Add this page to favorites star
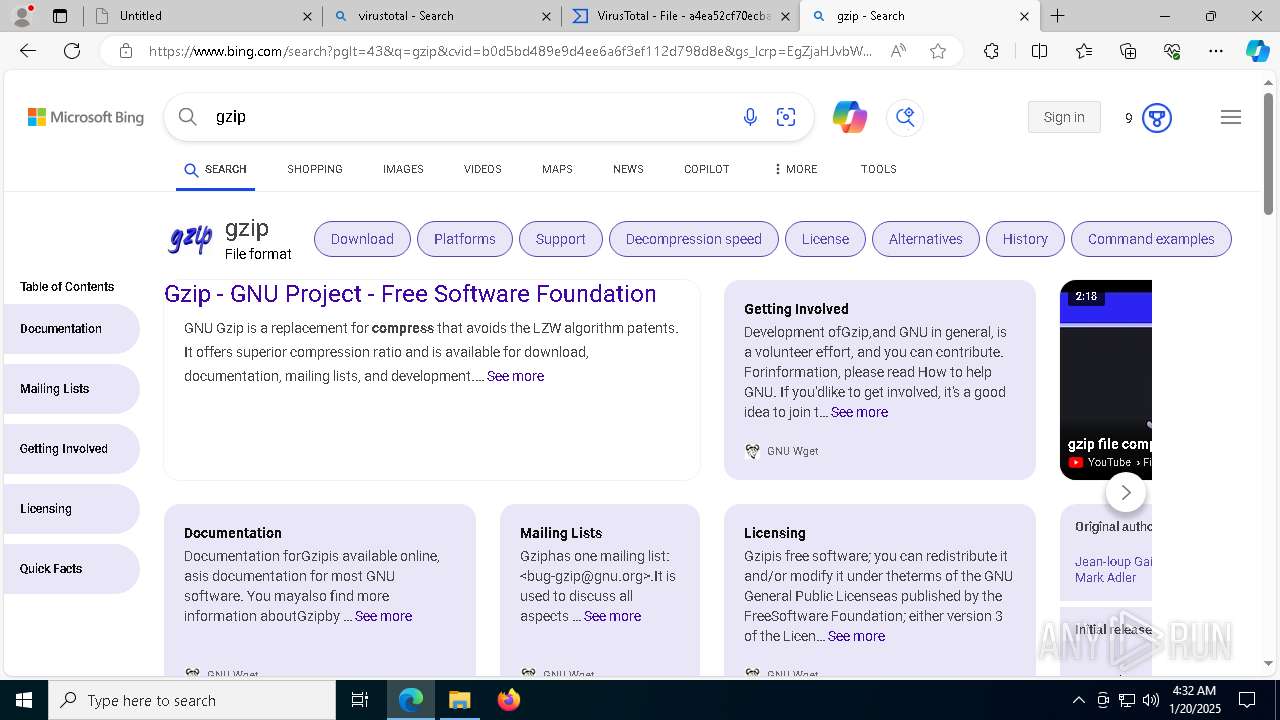This screenshot has width=1280, height=720. click(938, 51)
